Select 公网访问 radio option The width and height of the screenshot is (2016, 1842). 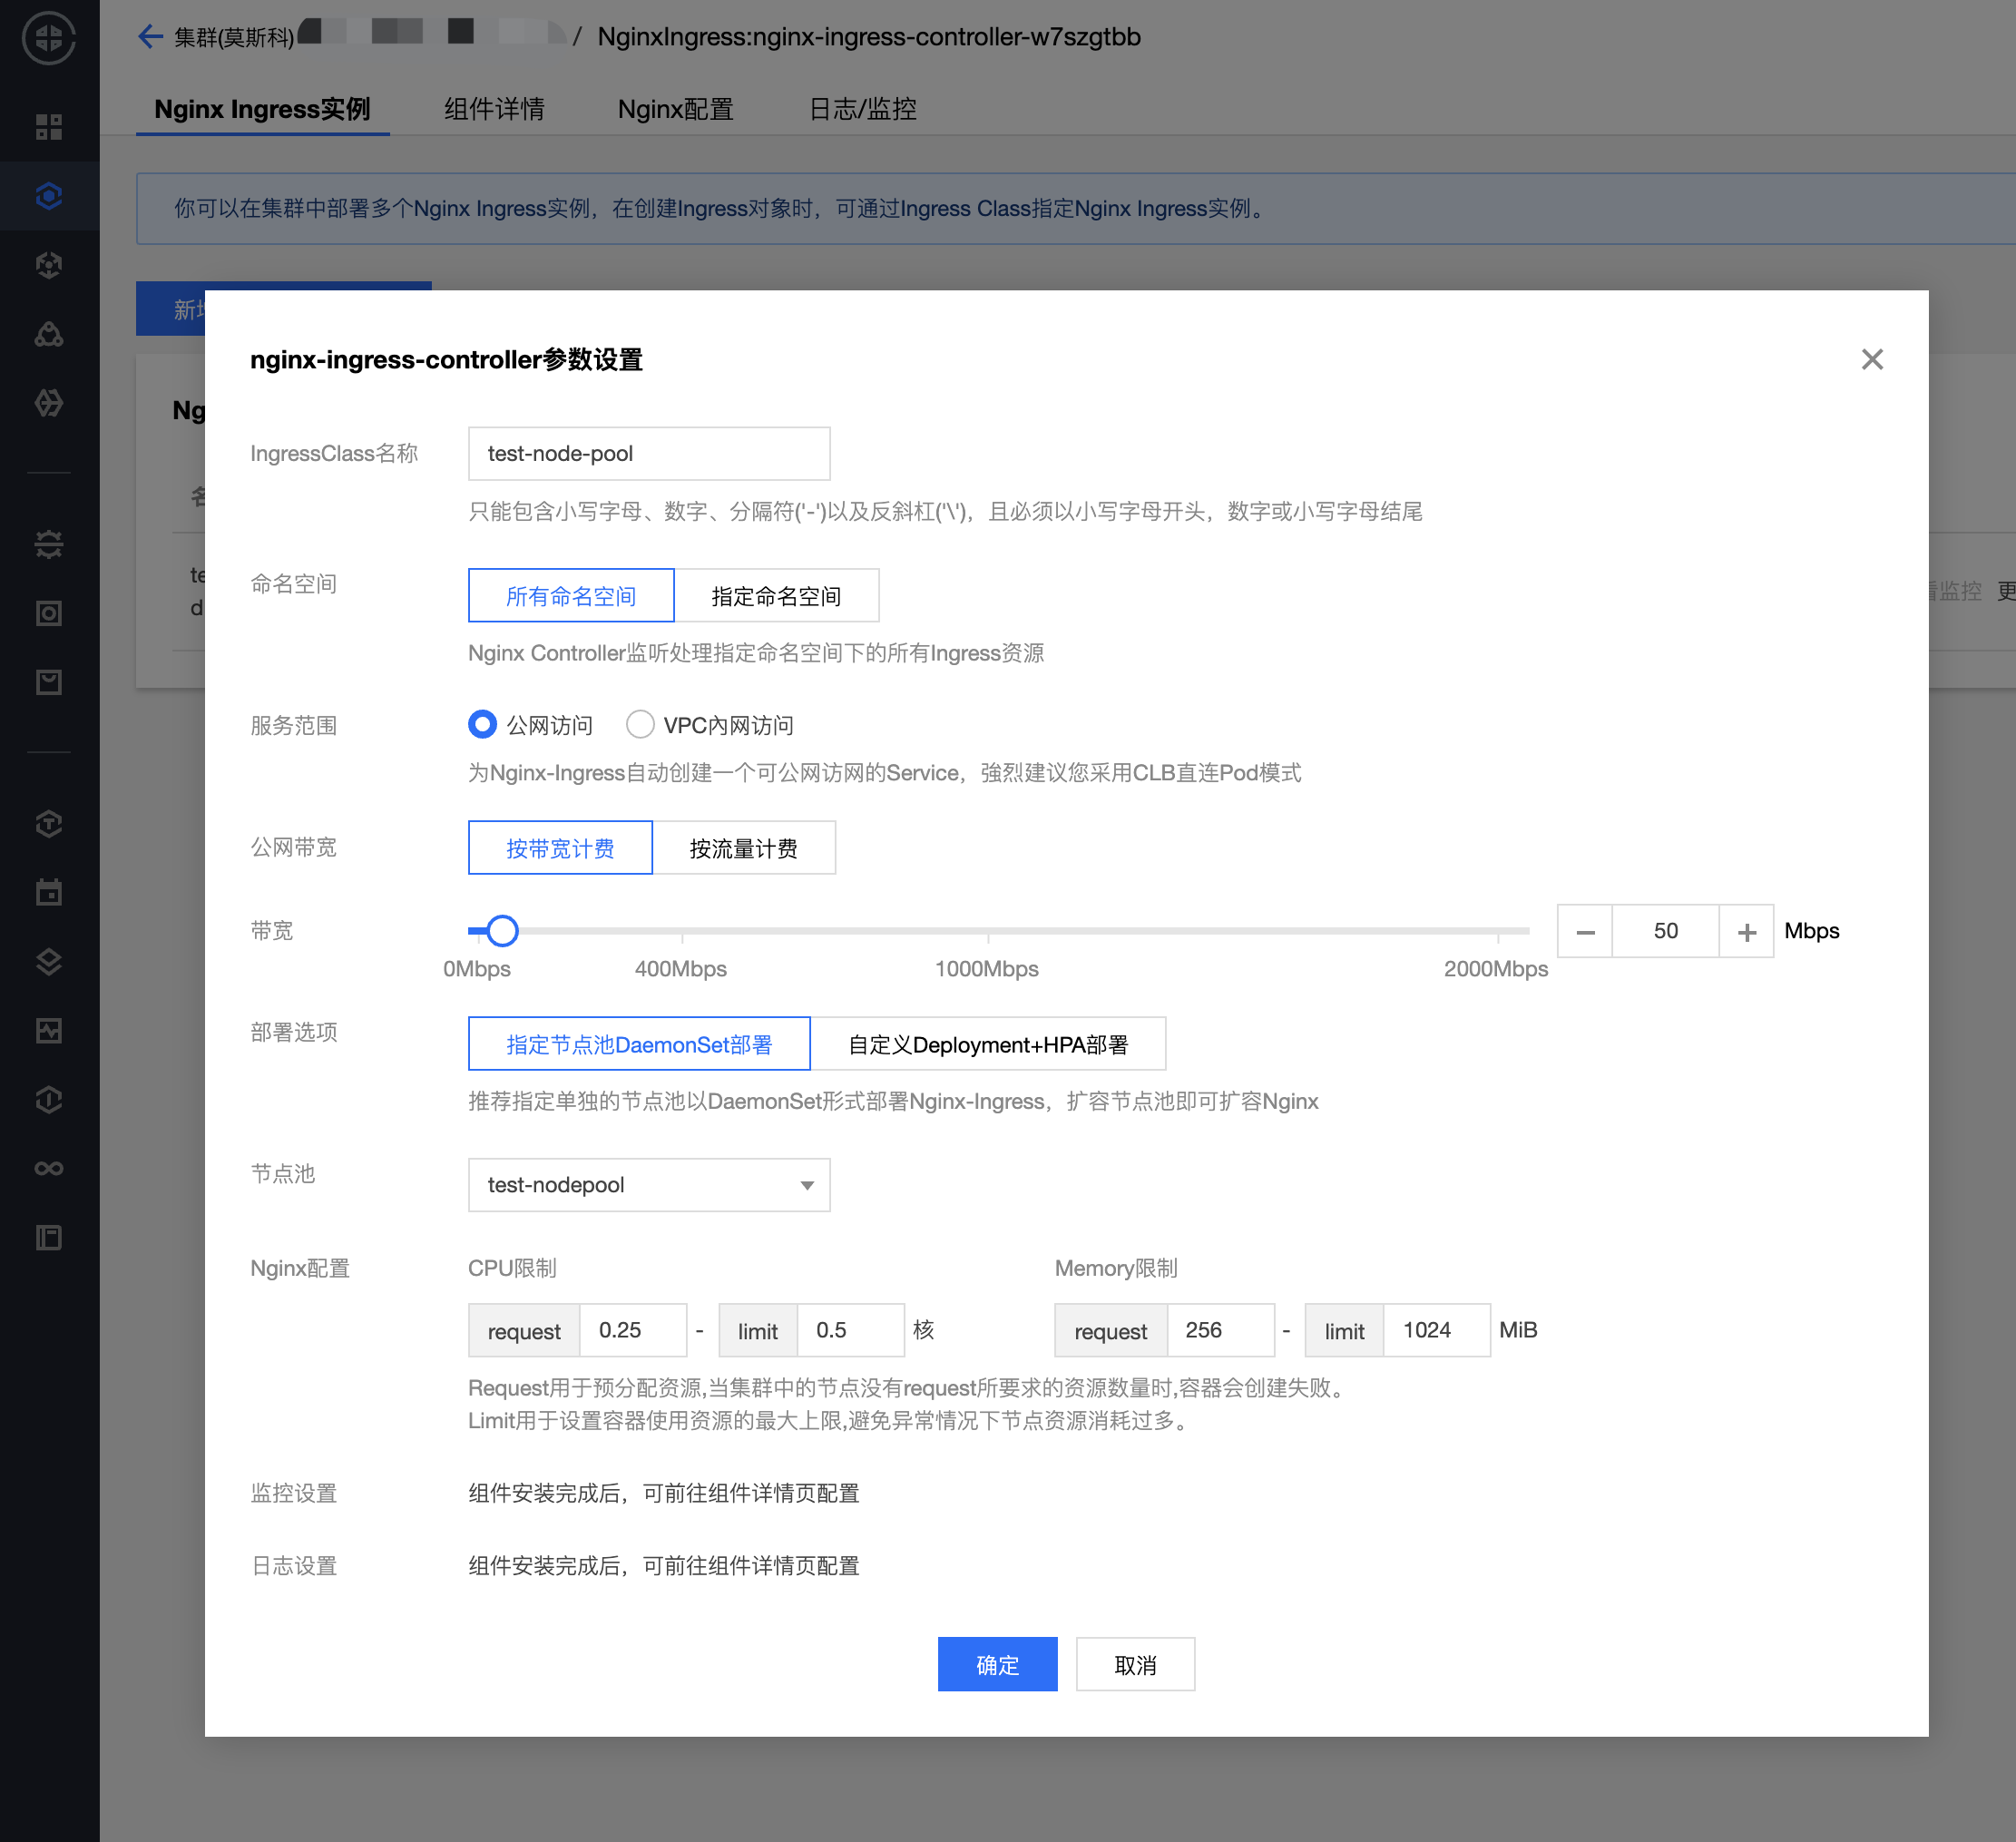[483, 724]
